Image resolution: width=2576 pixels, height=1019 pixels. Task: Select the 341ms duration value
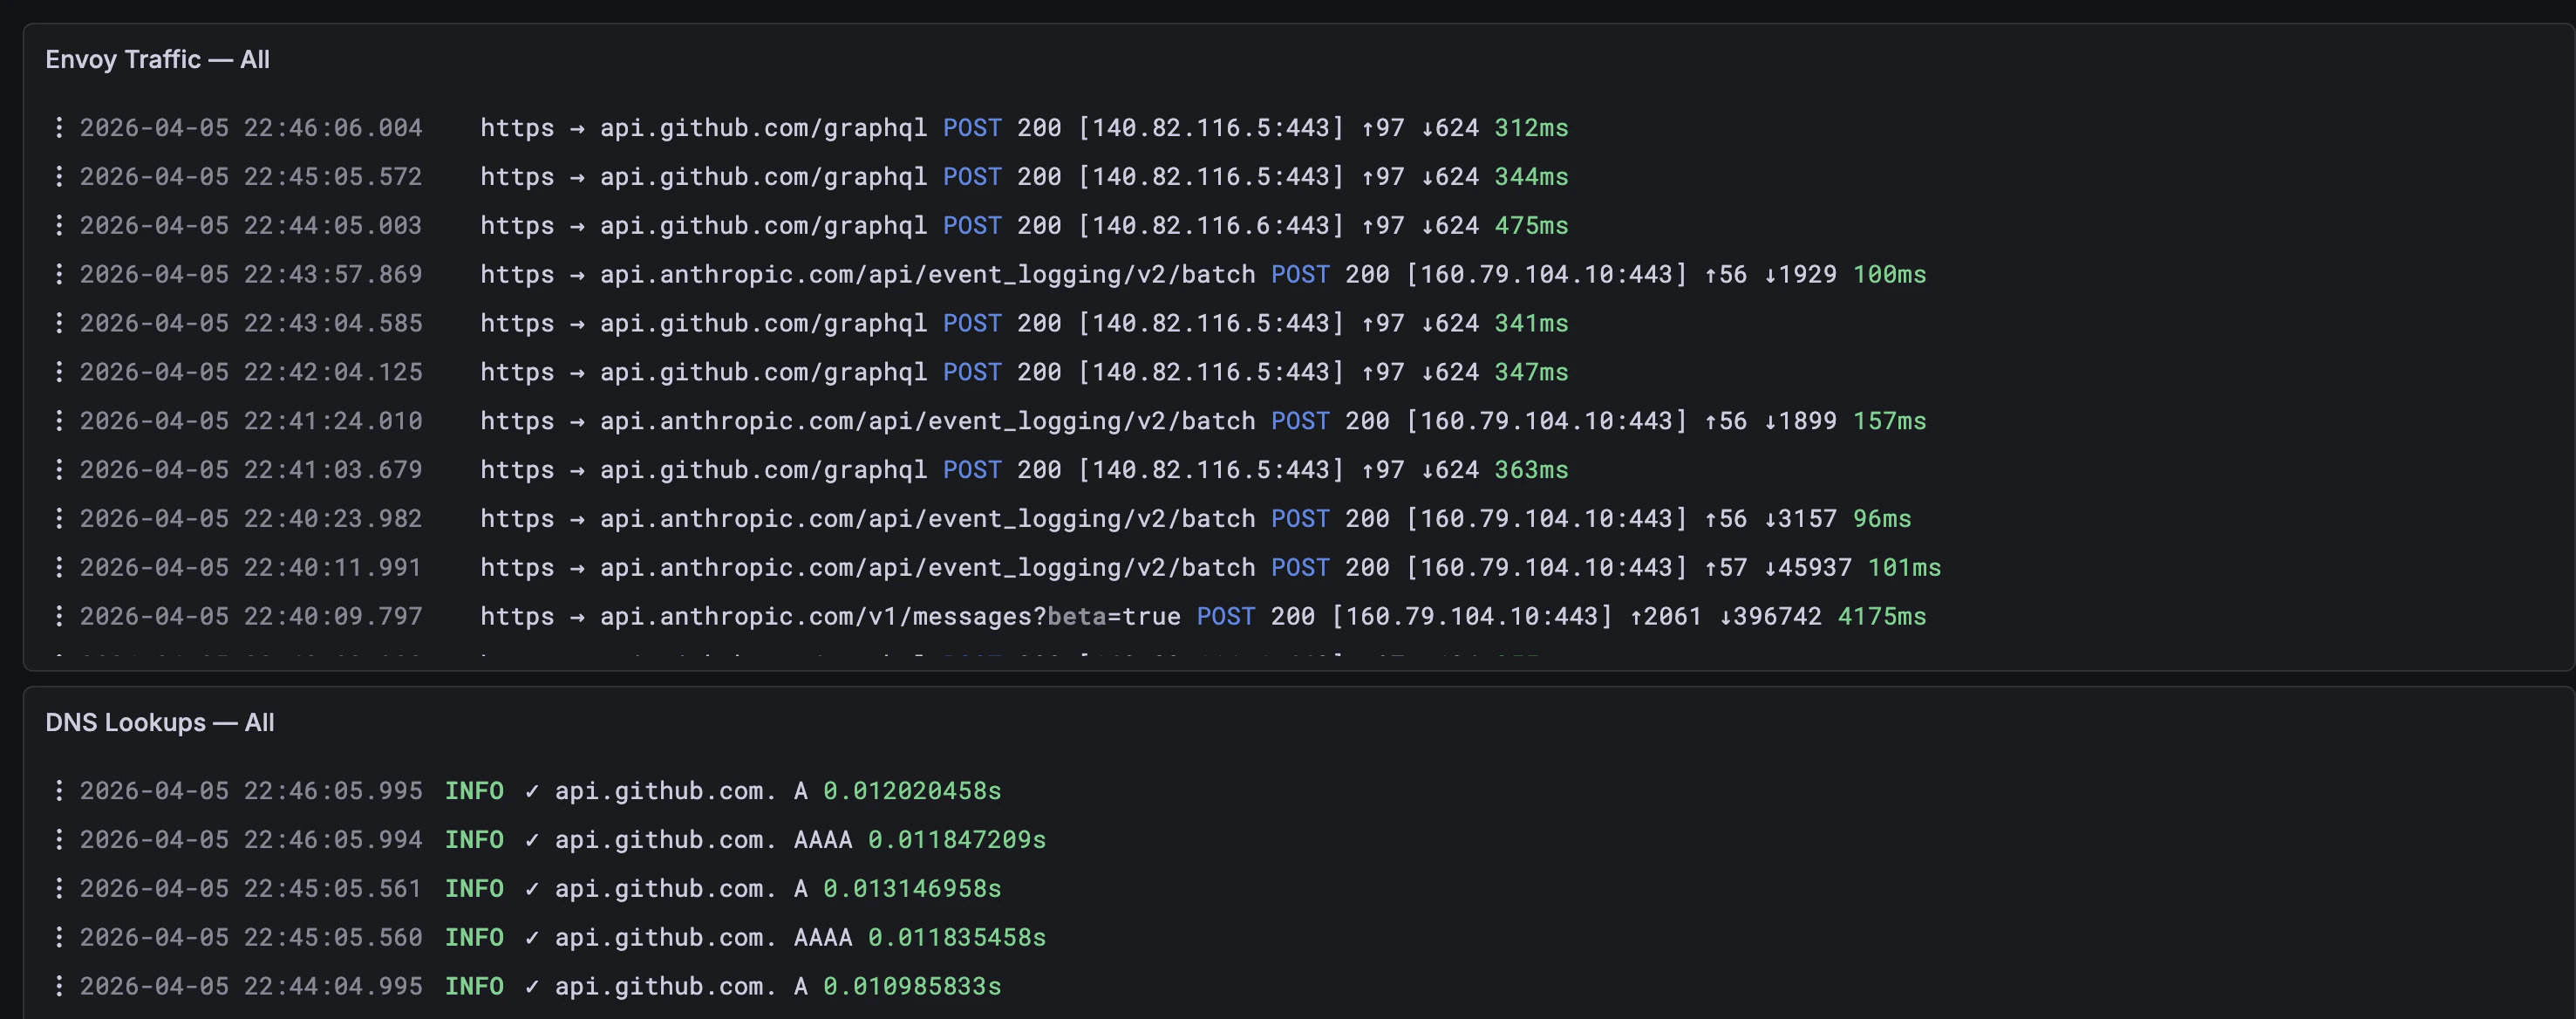[1531, 324]
